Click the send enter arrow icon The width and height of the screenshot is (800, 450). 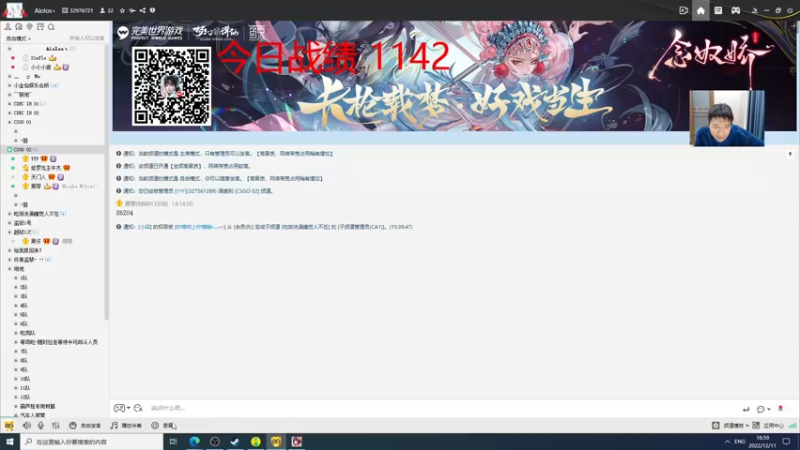pyautogui.click(x=746, y=409)
